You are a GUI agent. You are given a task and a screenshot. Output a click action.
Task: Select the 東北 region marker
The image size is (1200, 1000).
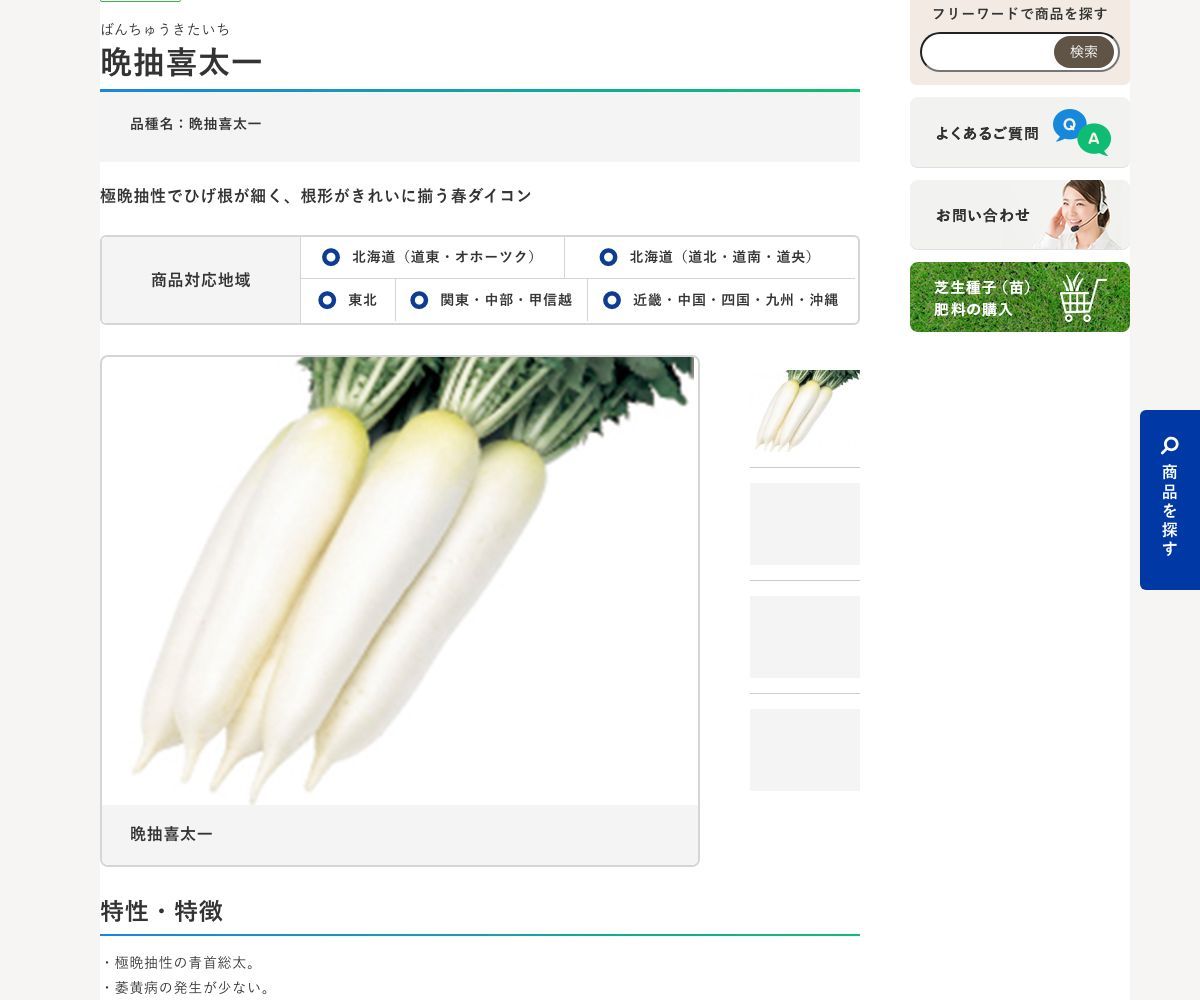pos(327,300)
